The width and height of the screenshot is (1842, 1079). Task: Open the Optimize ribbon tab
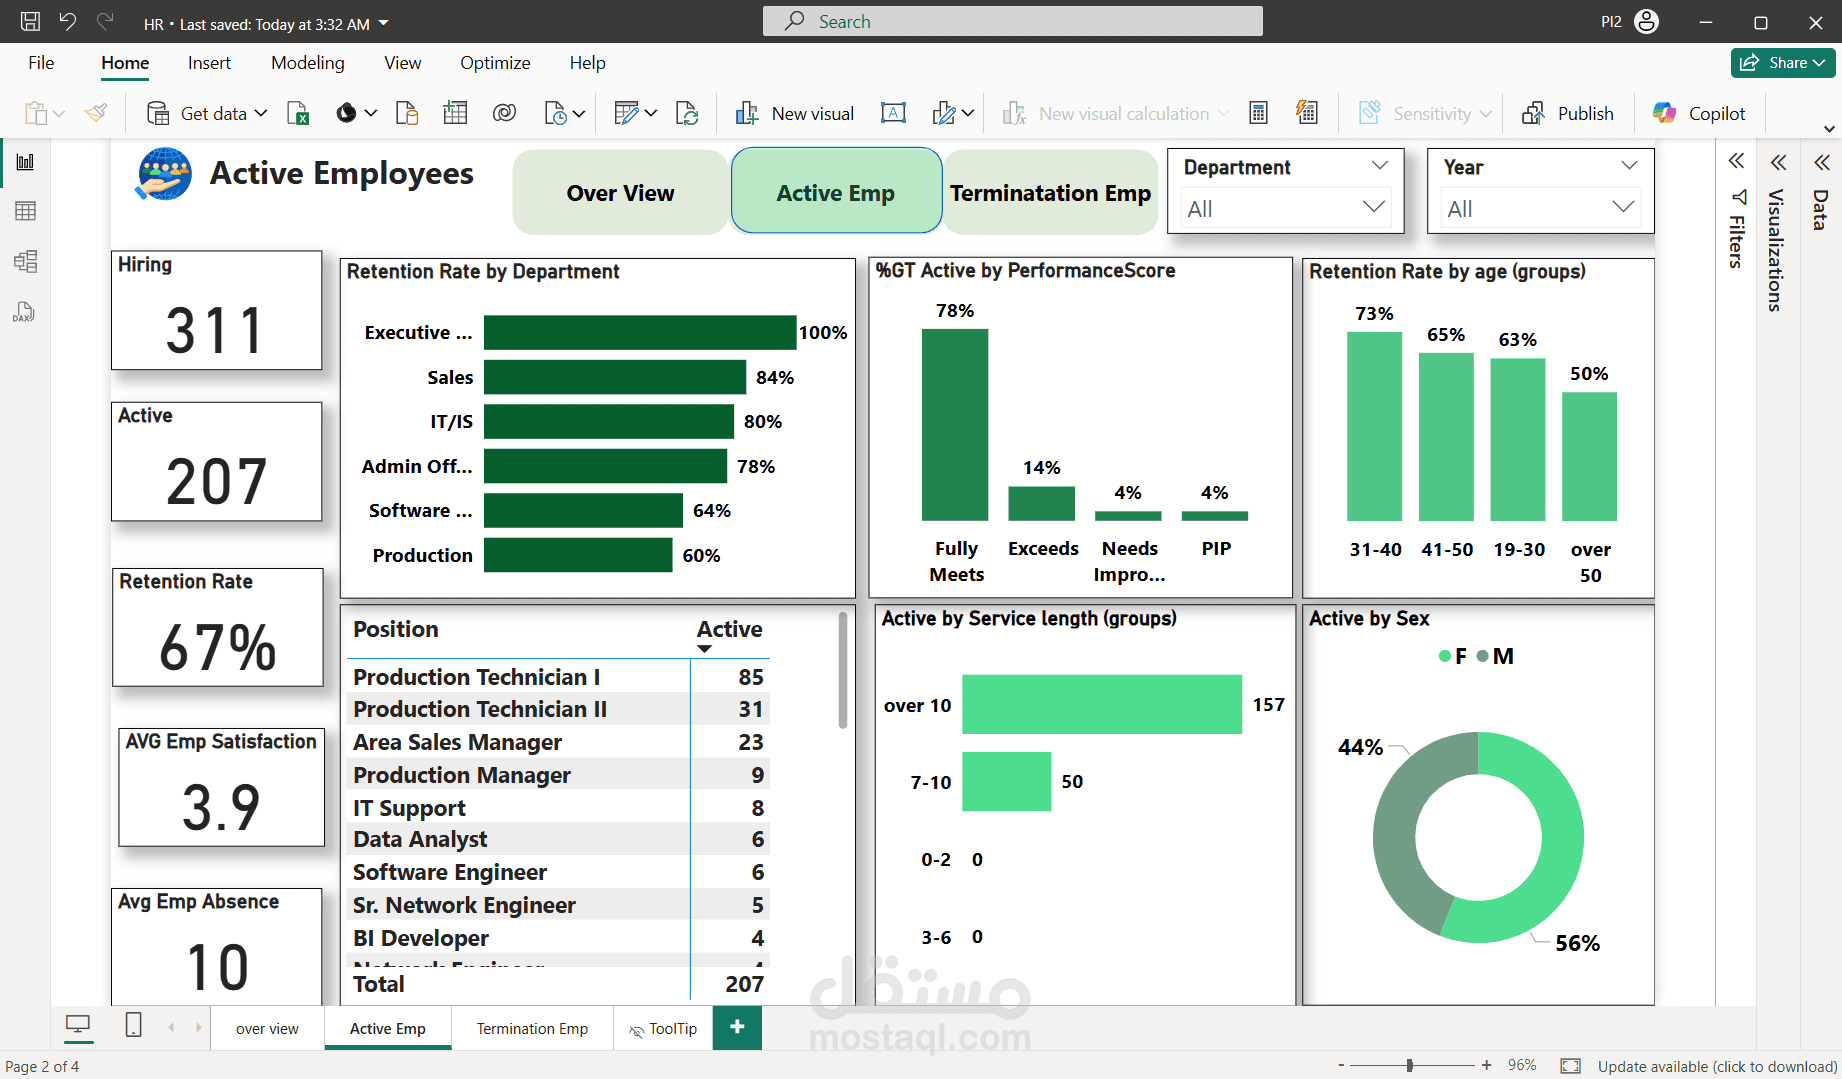495,63
